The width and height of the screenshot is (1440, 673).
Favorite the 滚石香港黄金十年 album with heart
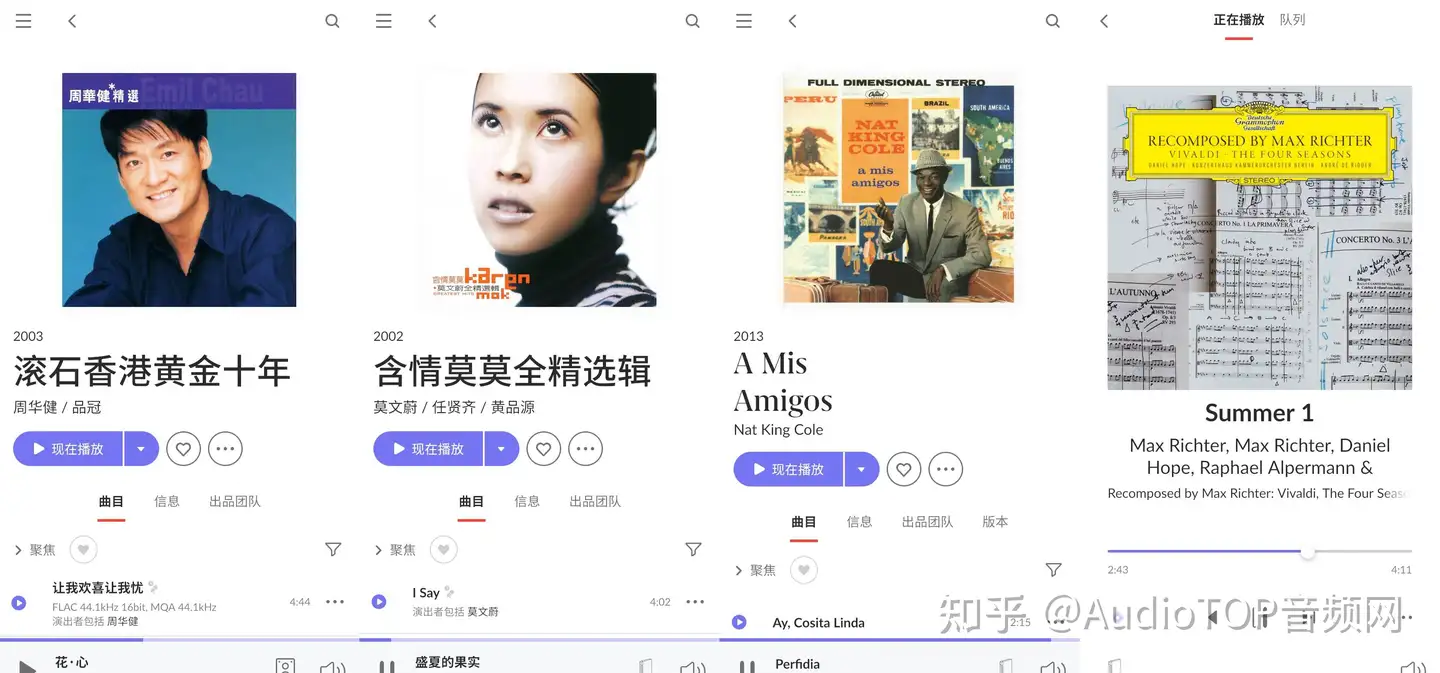pos(184,449)
